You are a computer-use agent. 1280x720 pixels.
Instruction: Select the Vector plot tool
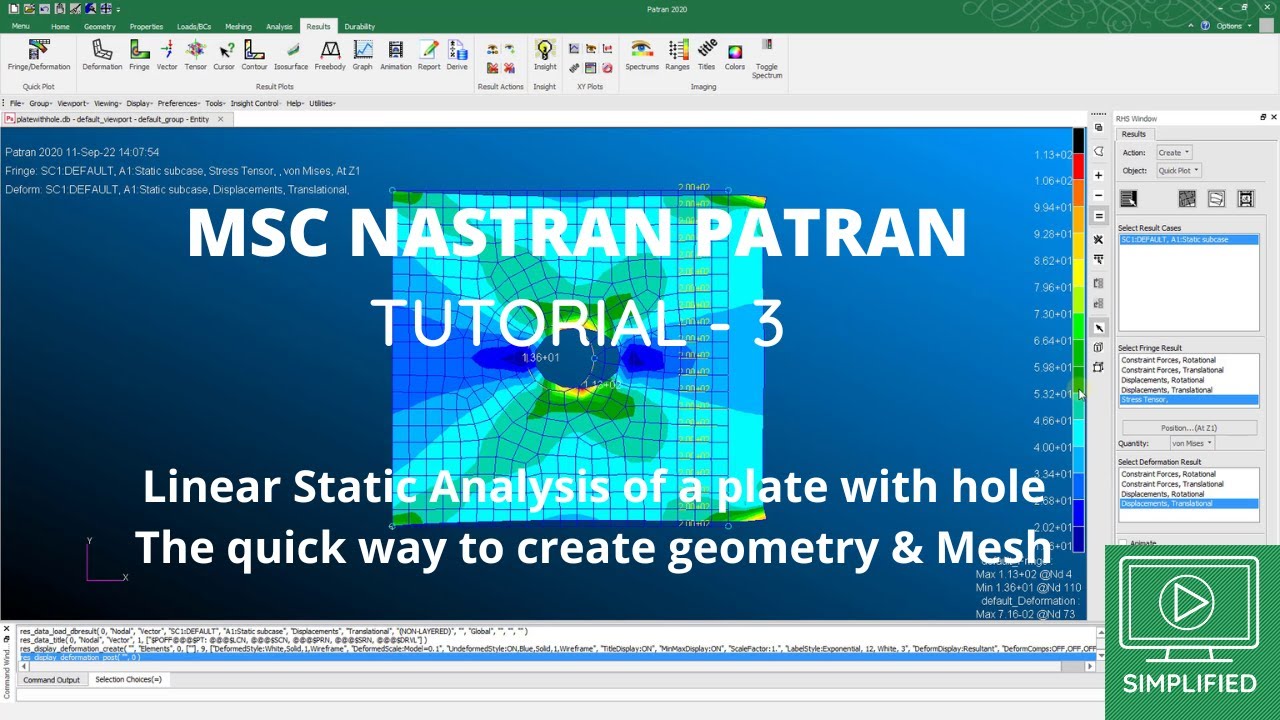pyautogui.click(x=167, y=56)
